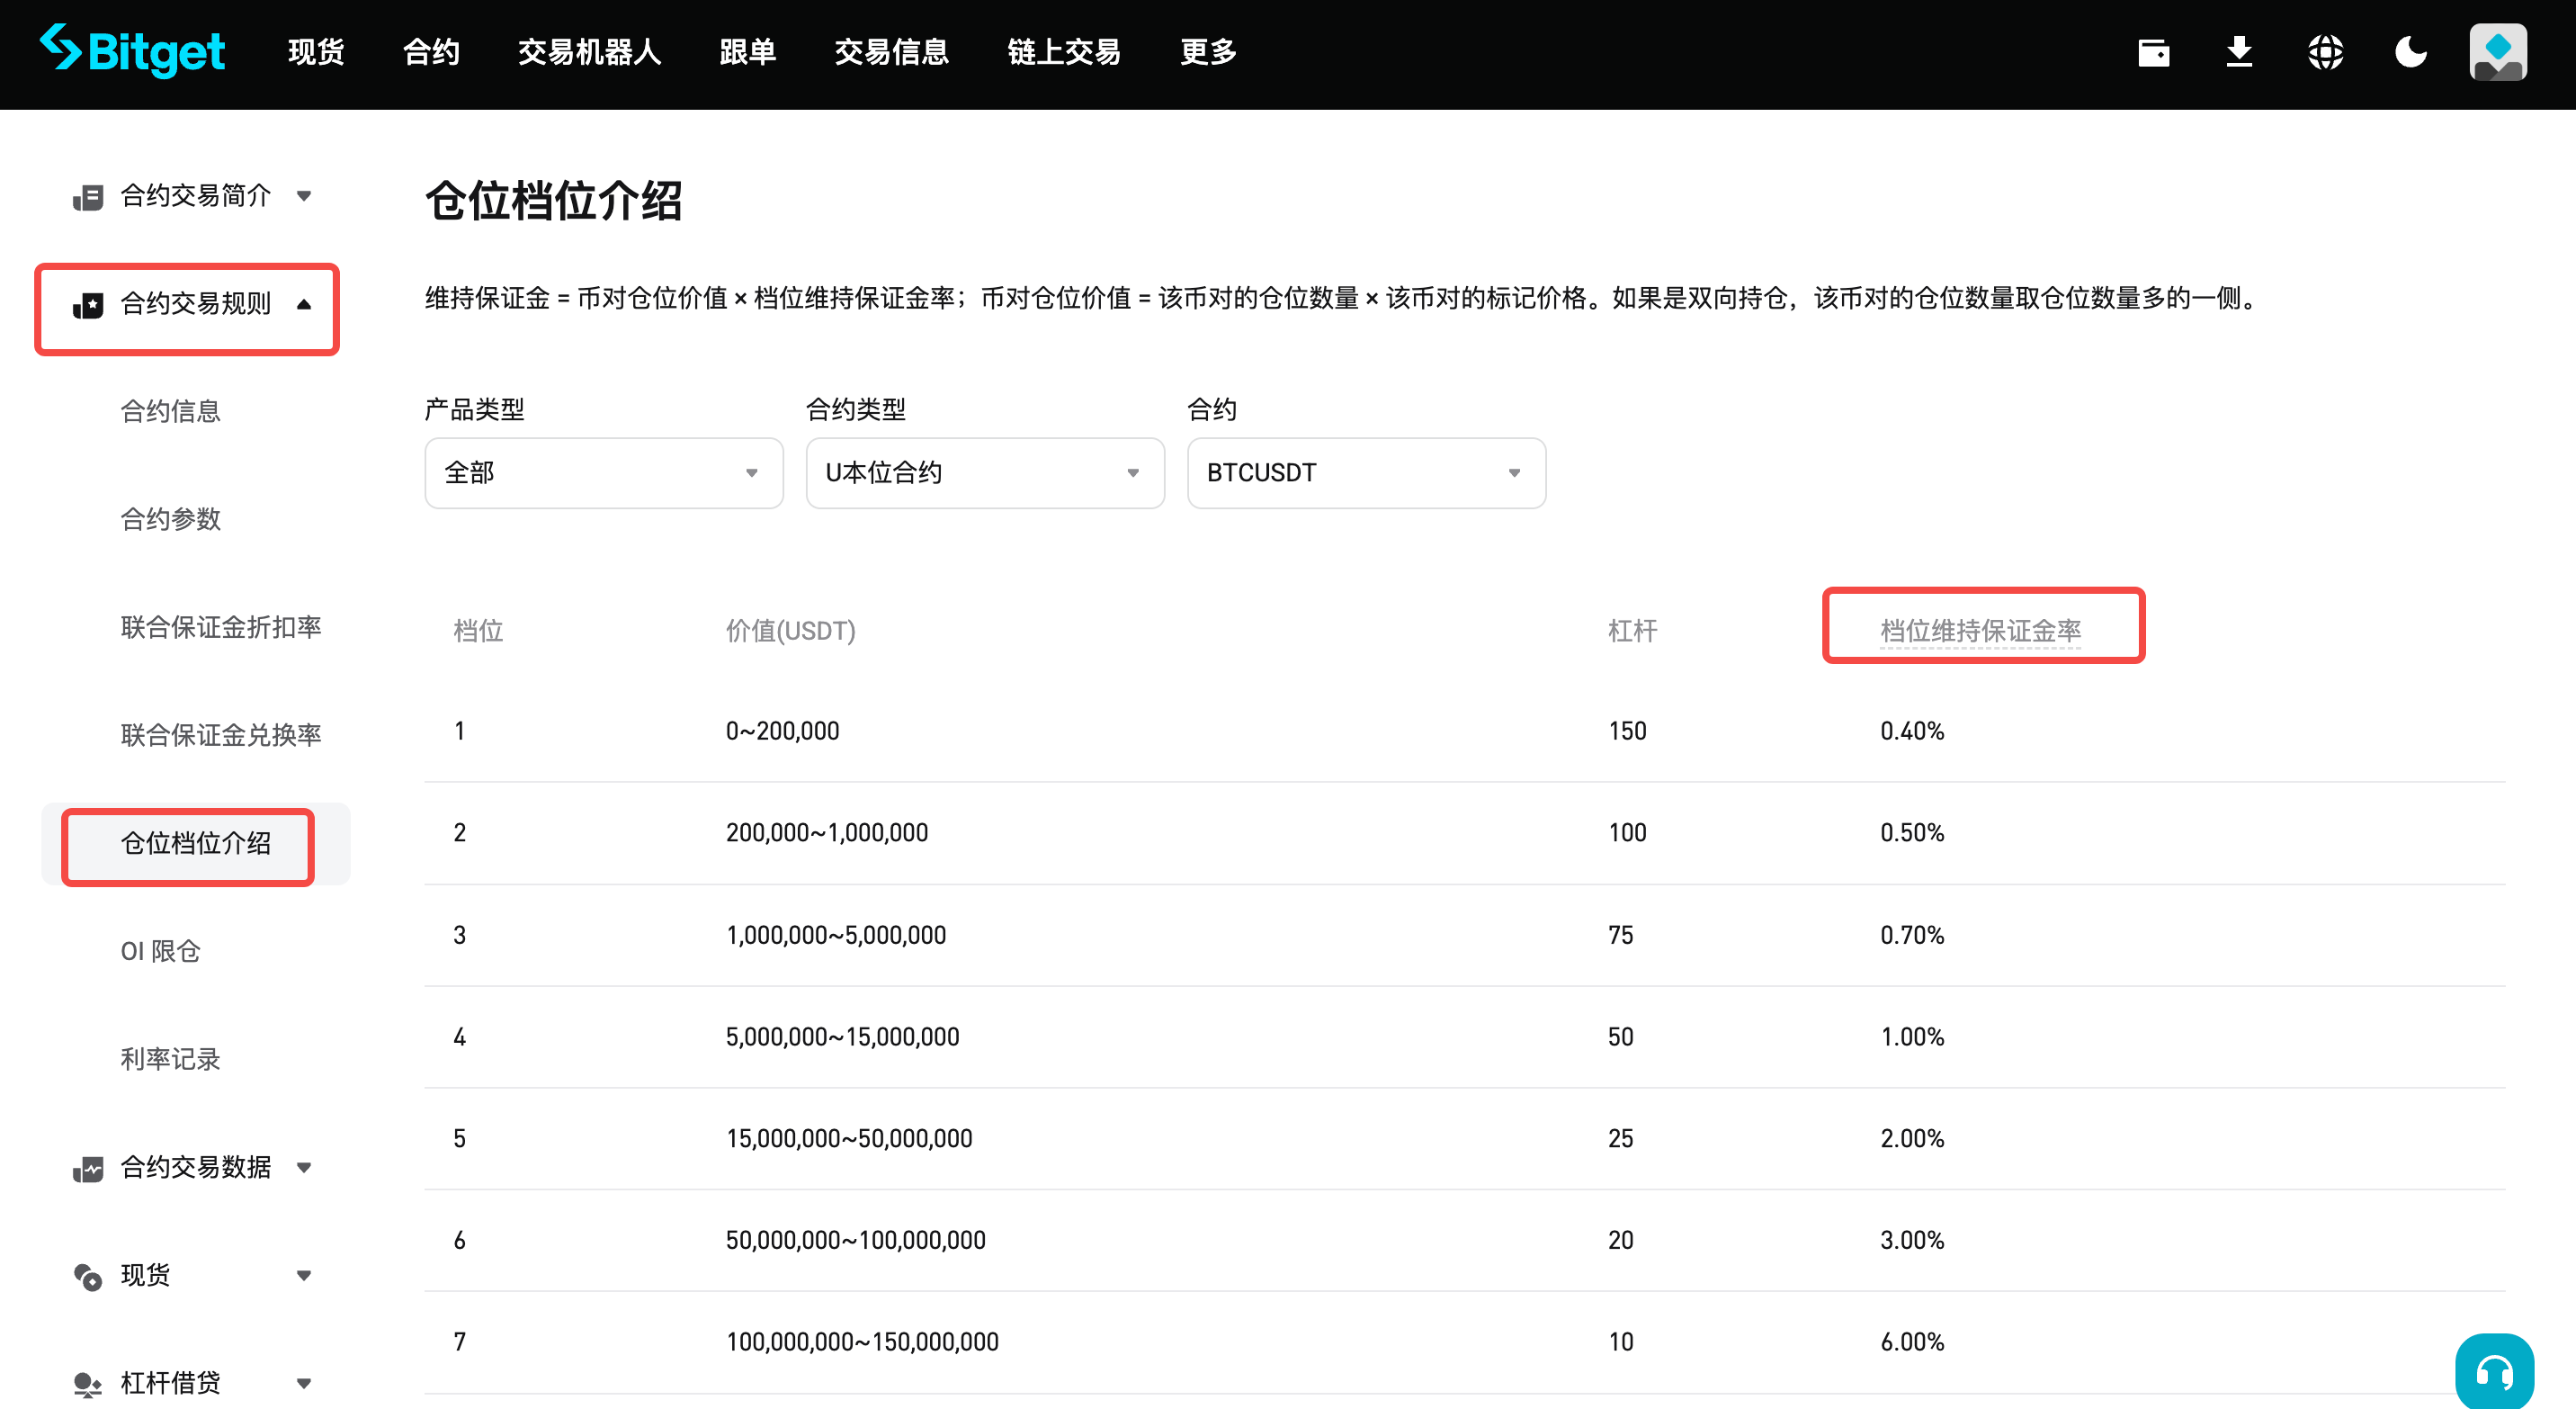This screenshot has height=1409, width=2576.
Task: Expand the 现货 sidebar section
Action: (x=304, y=1275)
